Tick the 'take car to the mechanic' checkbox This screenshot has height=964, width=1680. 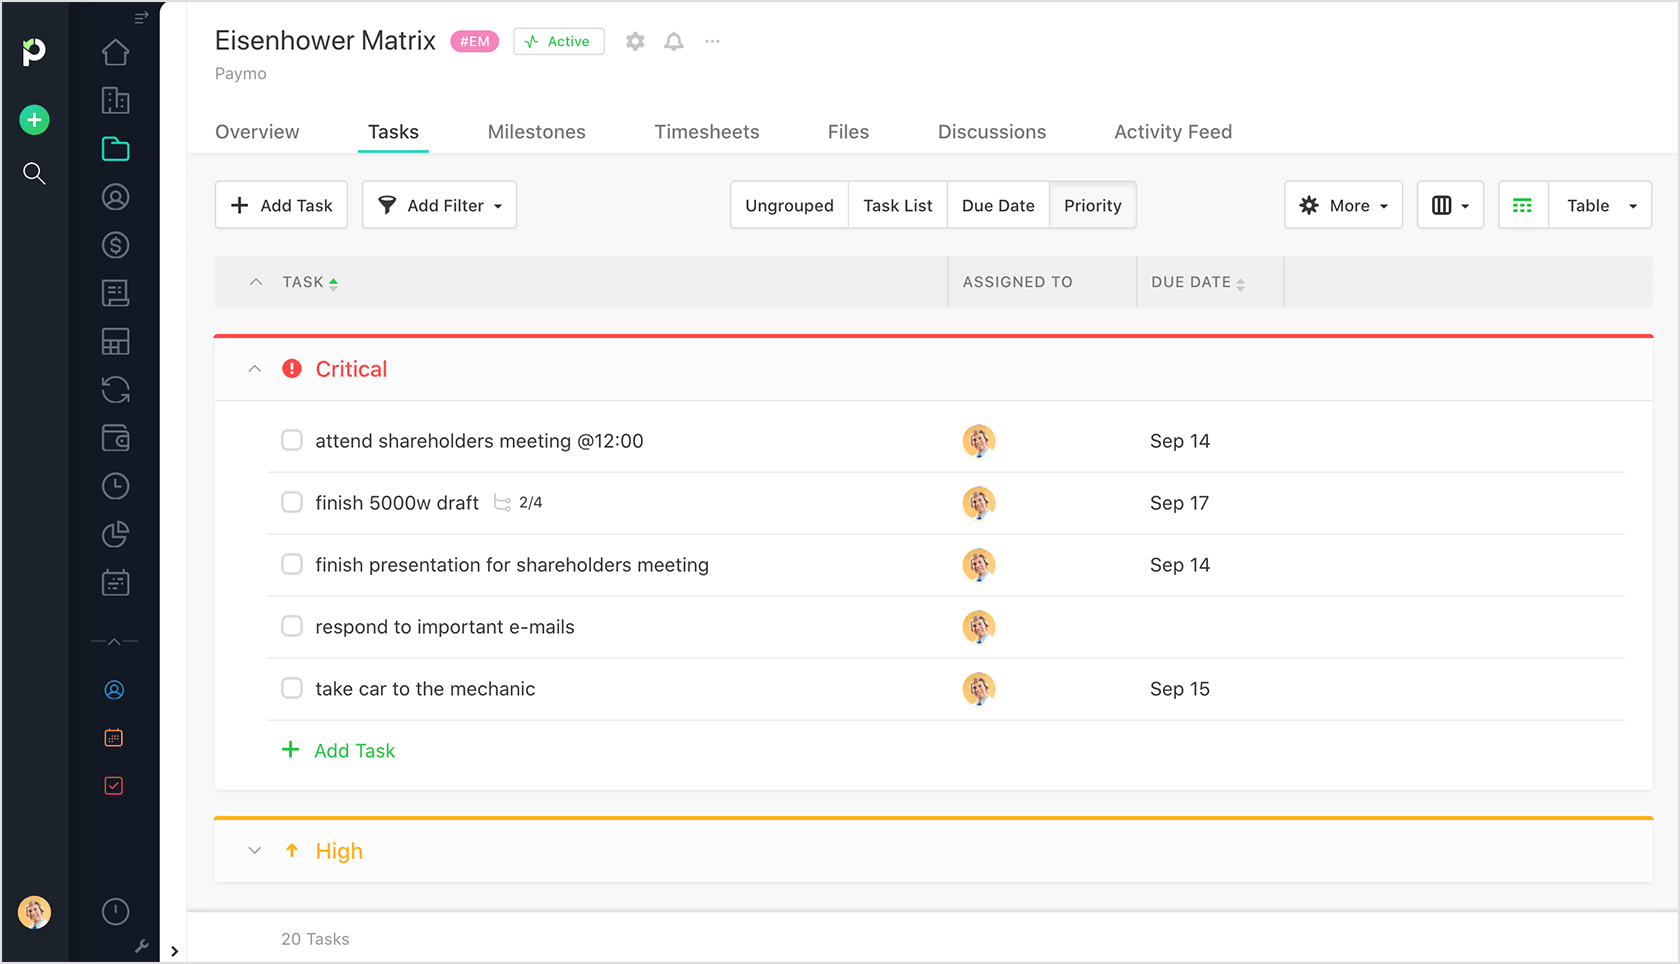click(292, 688)
